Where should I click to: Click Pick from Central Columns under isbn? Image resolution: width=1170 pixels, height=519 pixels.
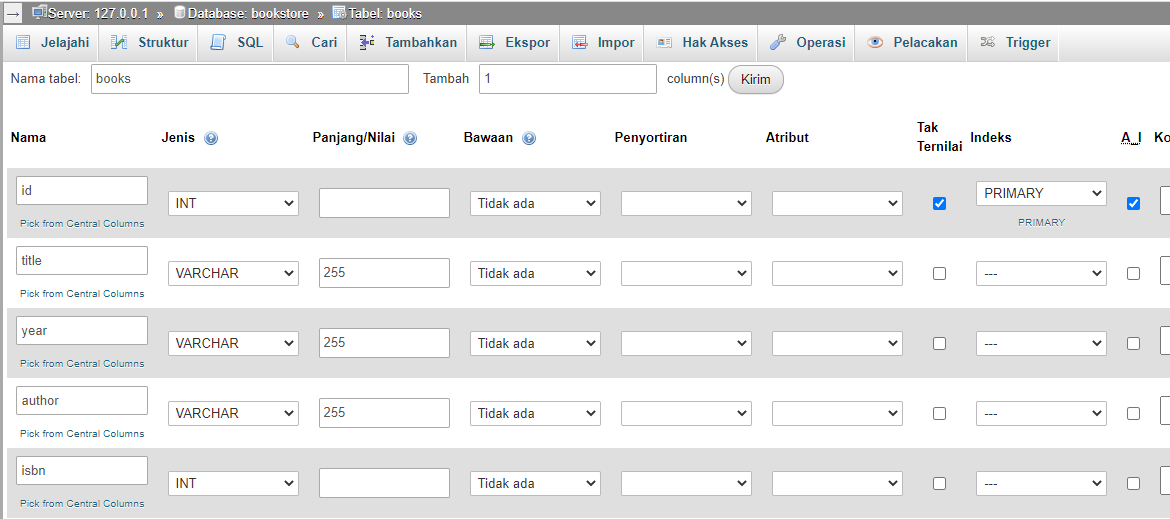pyautogui.click(x=82, y=503)
